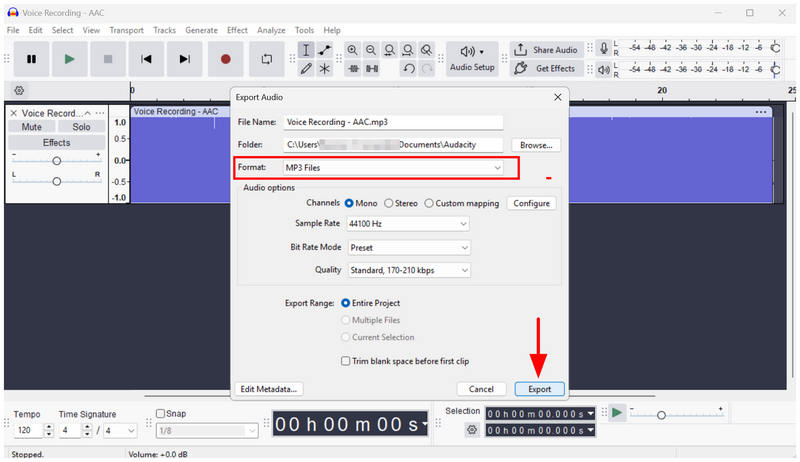Click the Zoom Out magnifier

371,50
